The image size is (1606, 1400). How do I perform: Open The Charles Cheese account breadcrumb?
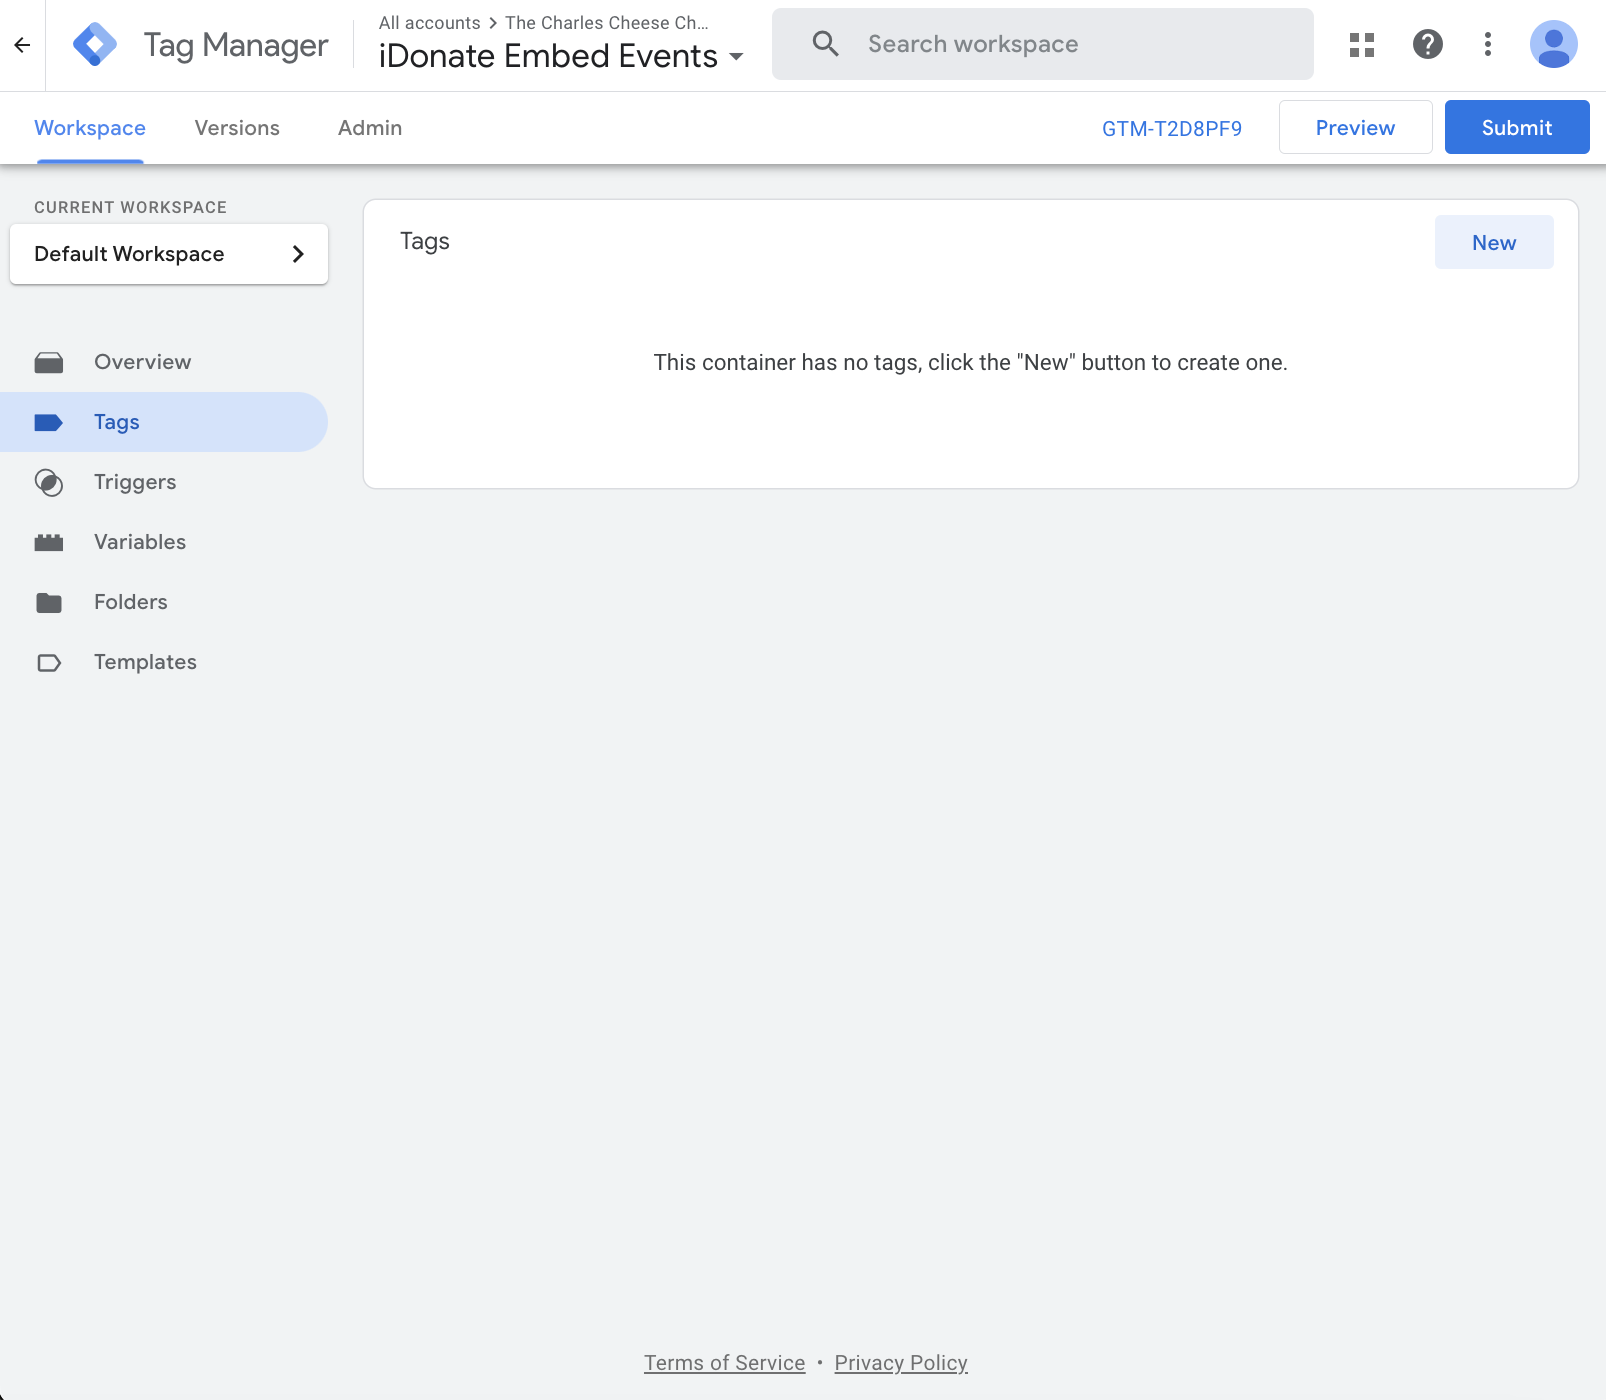coord(607,22)
